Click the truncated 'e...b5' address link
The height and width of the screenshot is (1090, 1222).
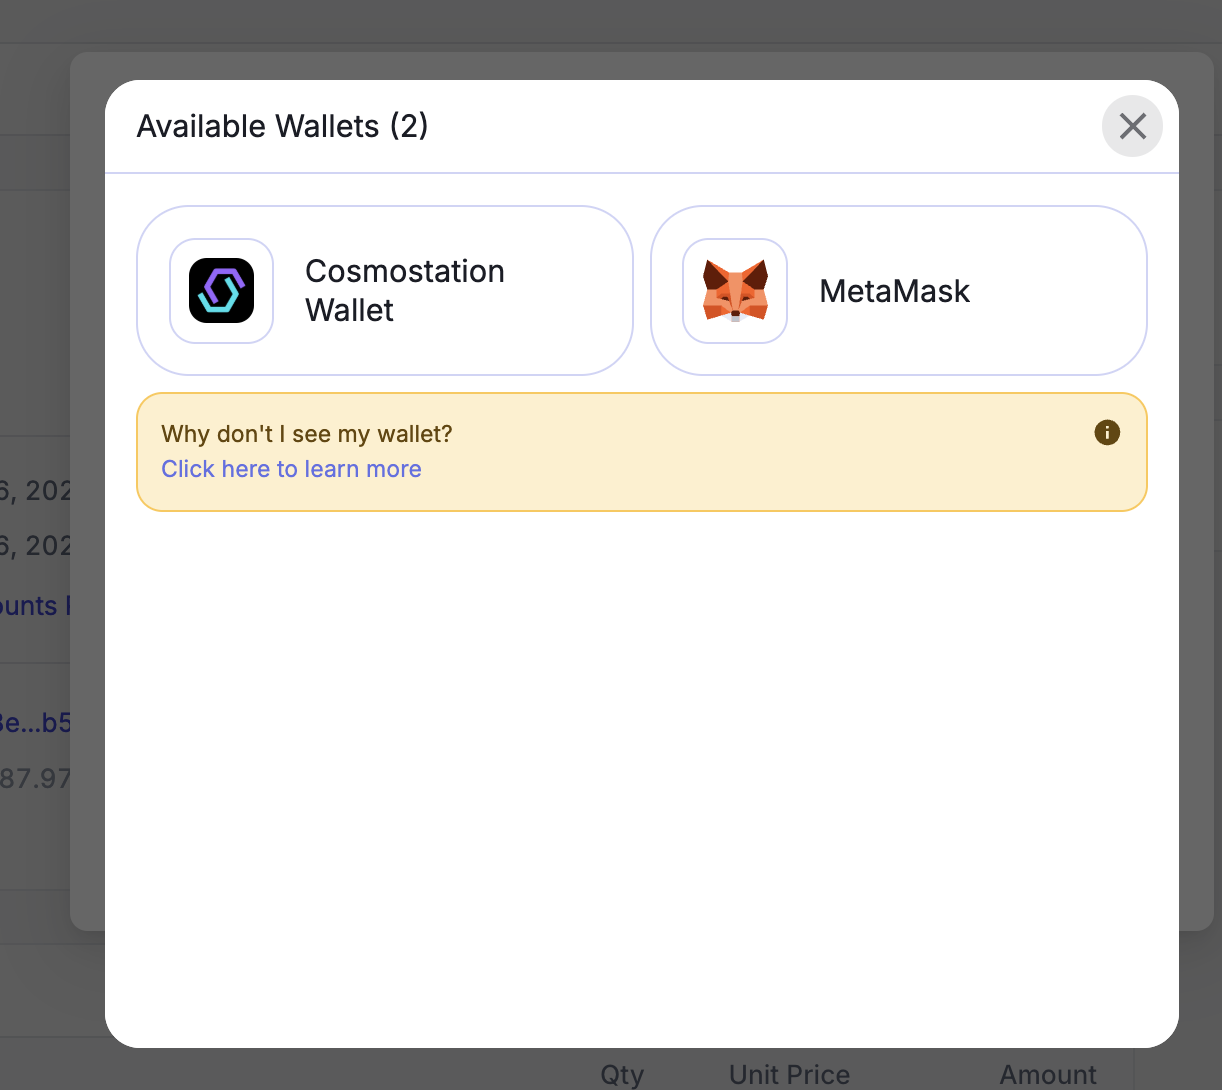pyautogui.click(x=35, y=723)
